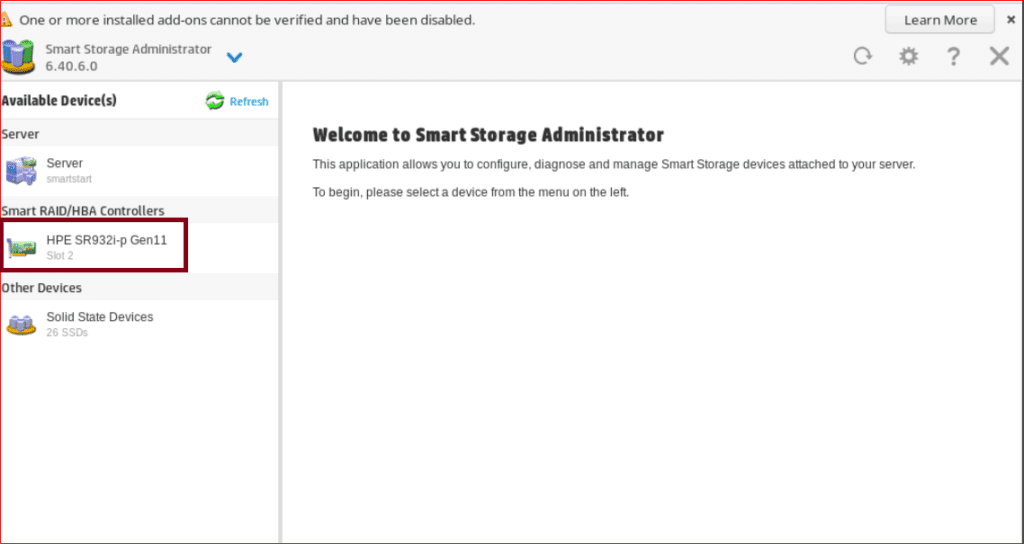
Task: Click the Smart Storage Administrator title text
Action: pyautogui.click(x=128, y=49)
